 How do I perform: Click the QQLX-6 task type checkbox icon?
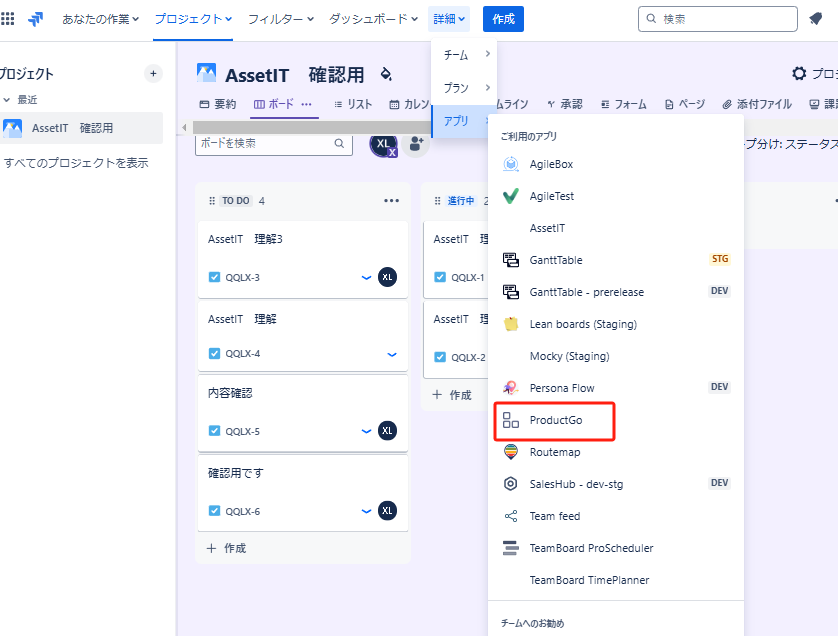(x=214, y=511)
